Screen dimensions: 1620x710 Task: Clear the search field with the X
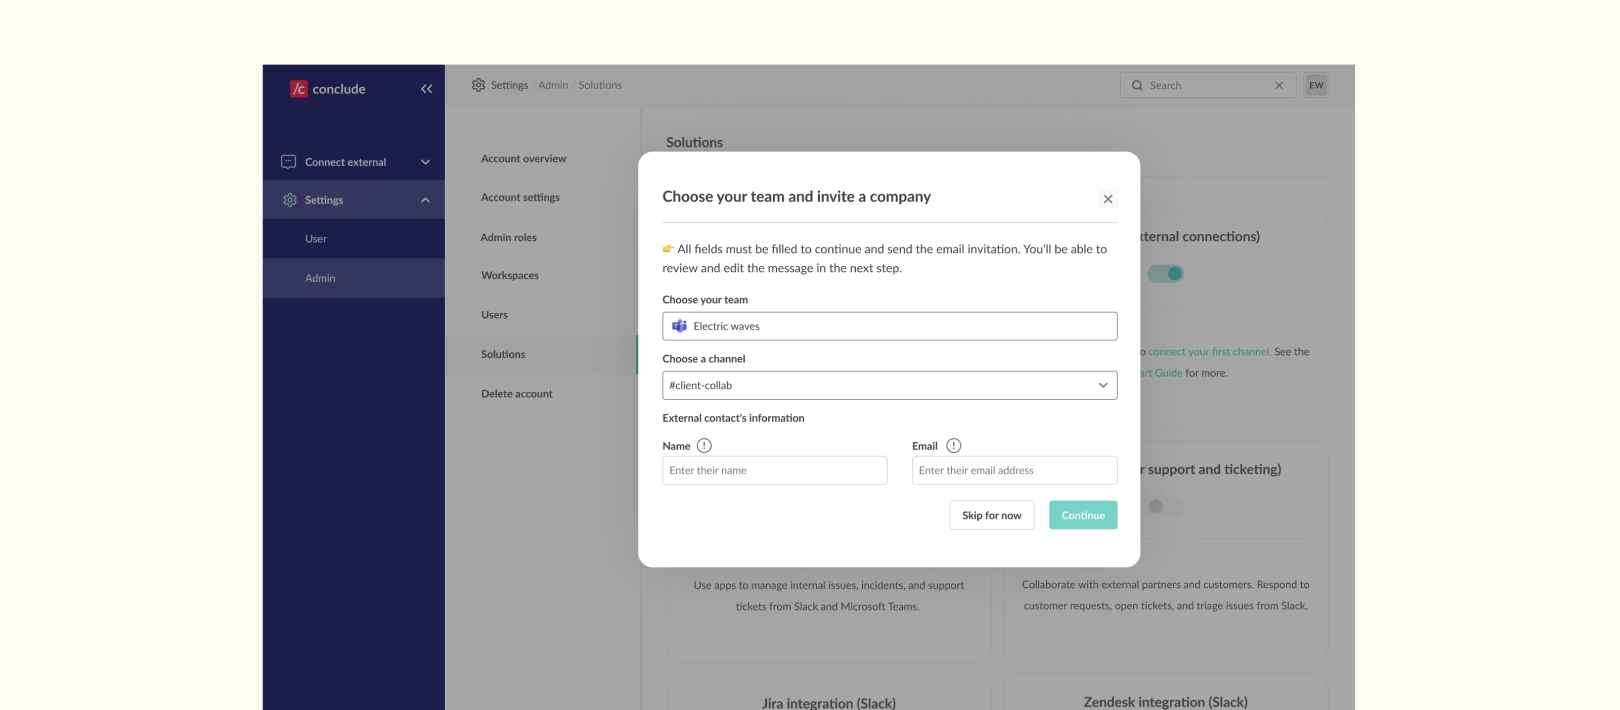1279,86
